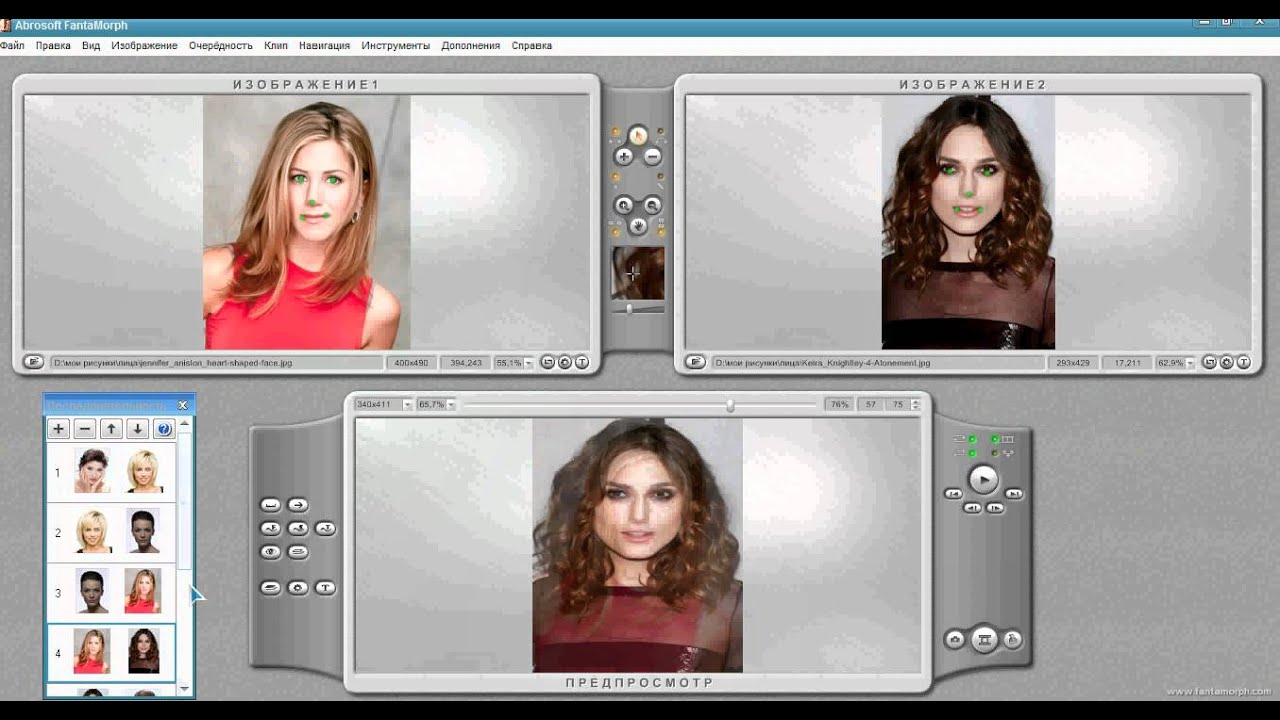The height and width of the screenshot is (720, 1280).
Task: Click the magnifier zoom slider below thumbnail
Action: point(629,309)
